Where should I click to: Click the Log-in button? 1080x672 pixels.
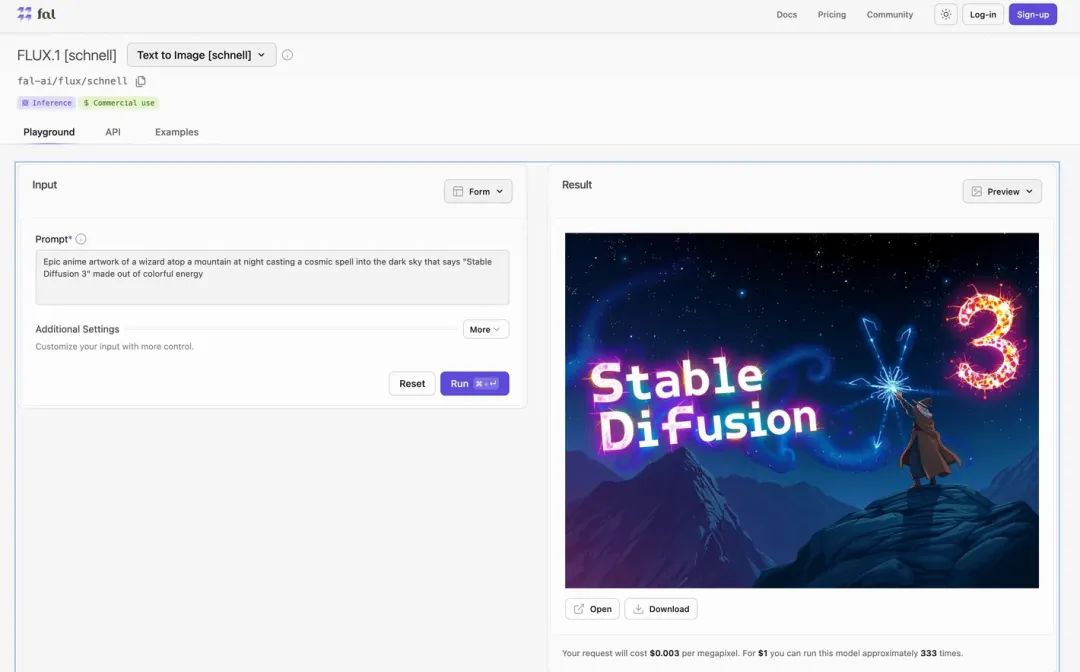(x=983, y=14)
